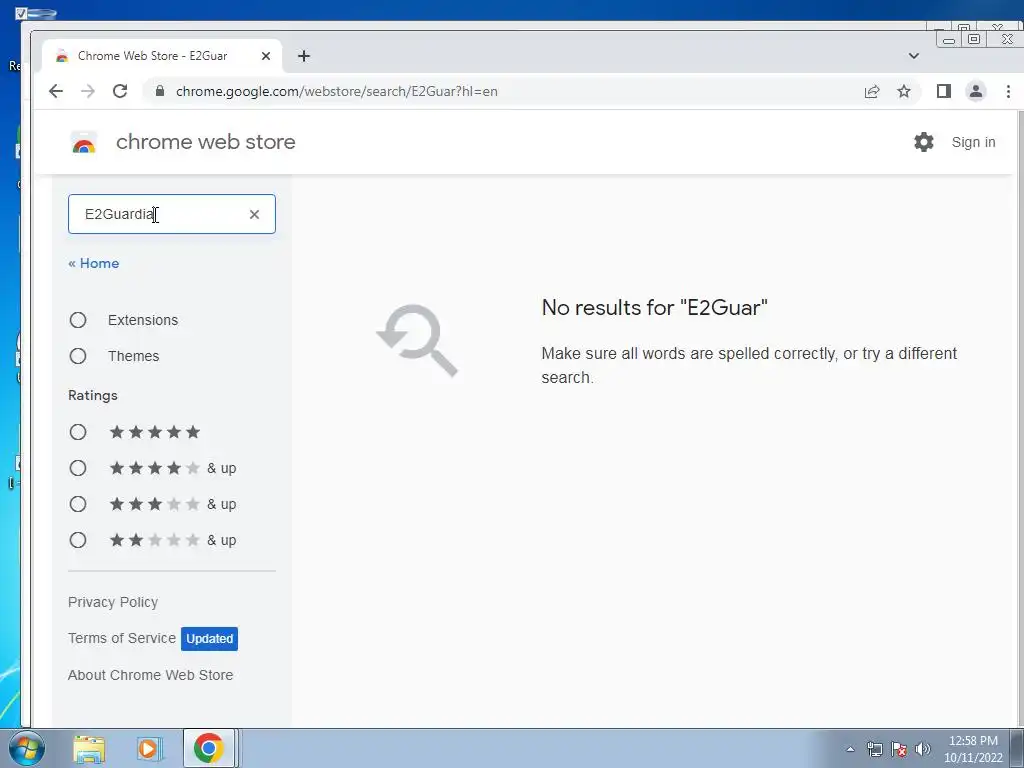Viewport: 1024px width, 768px height.
Task: Clear the search box with the X
Action: pos(255,214)
